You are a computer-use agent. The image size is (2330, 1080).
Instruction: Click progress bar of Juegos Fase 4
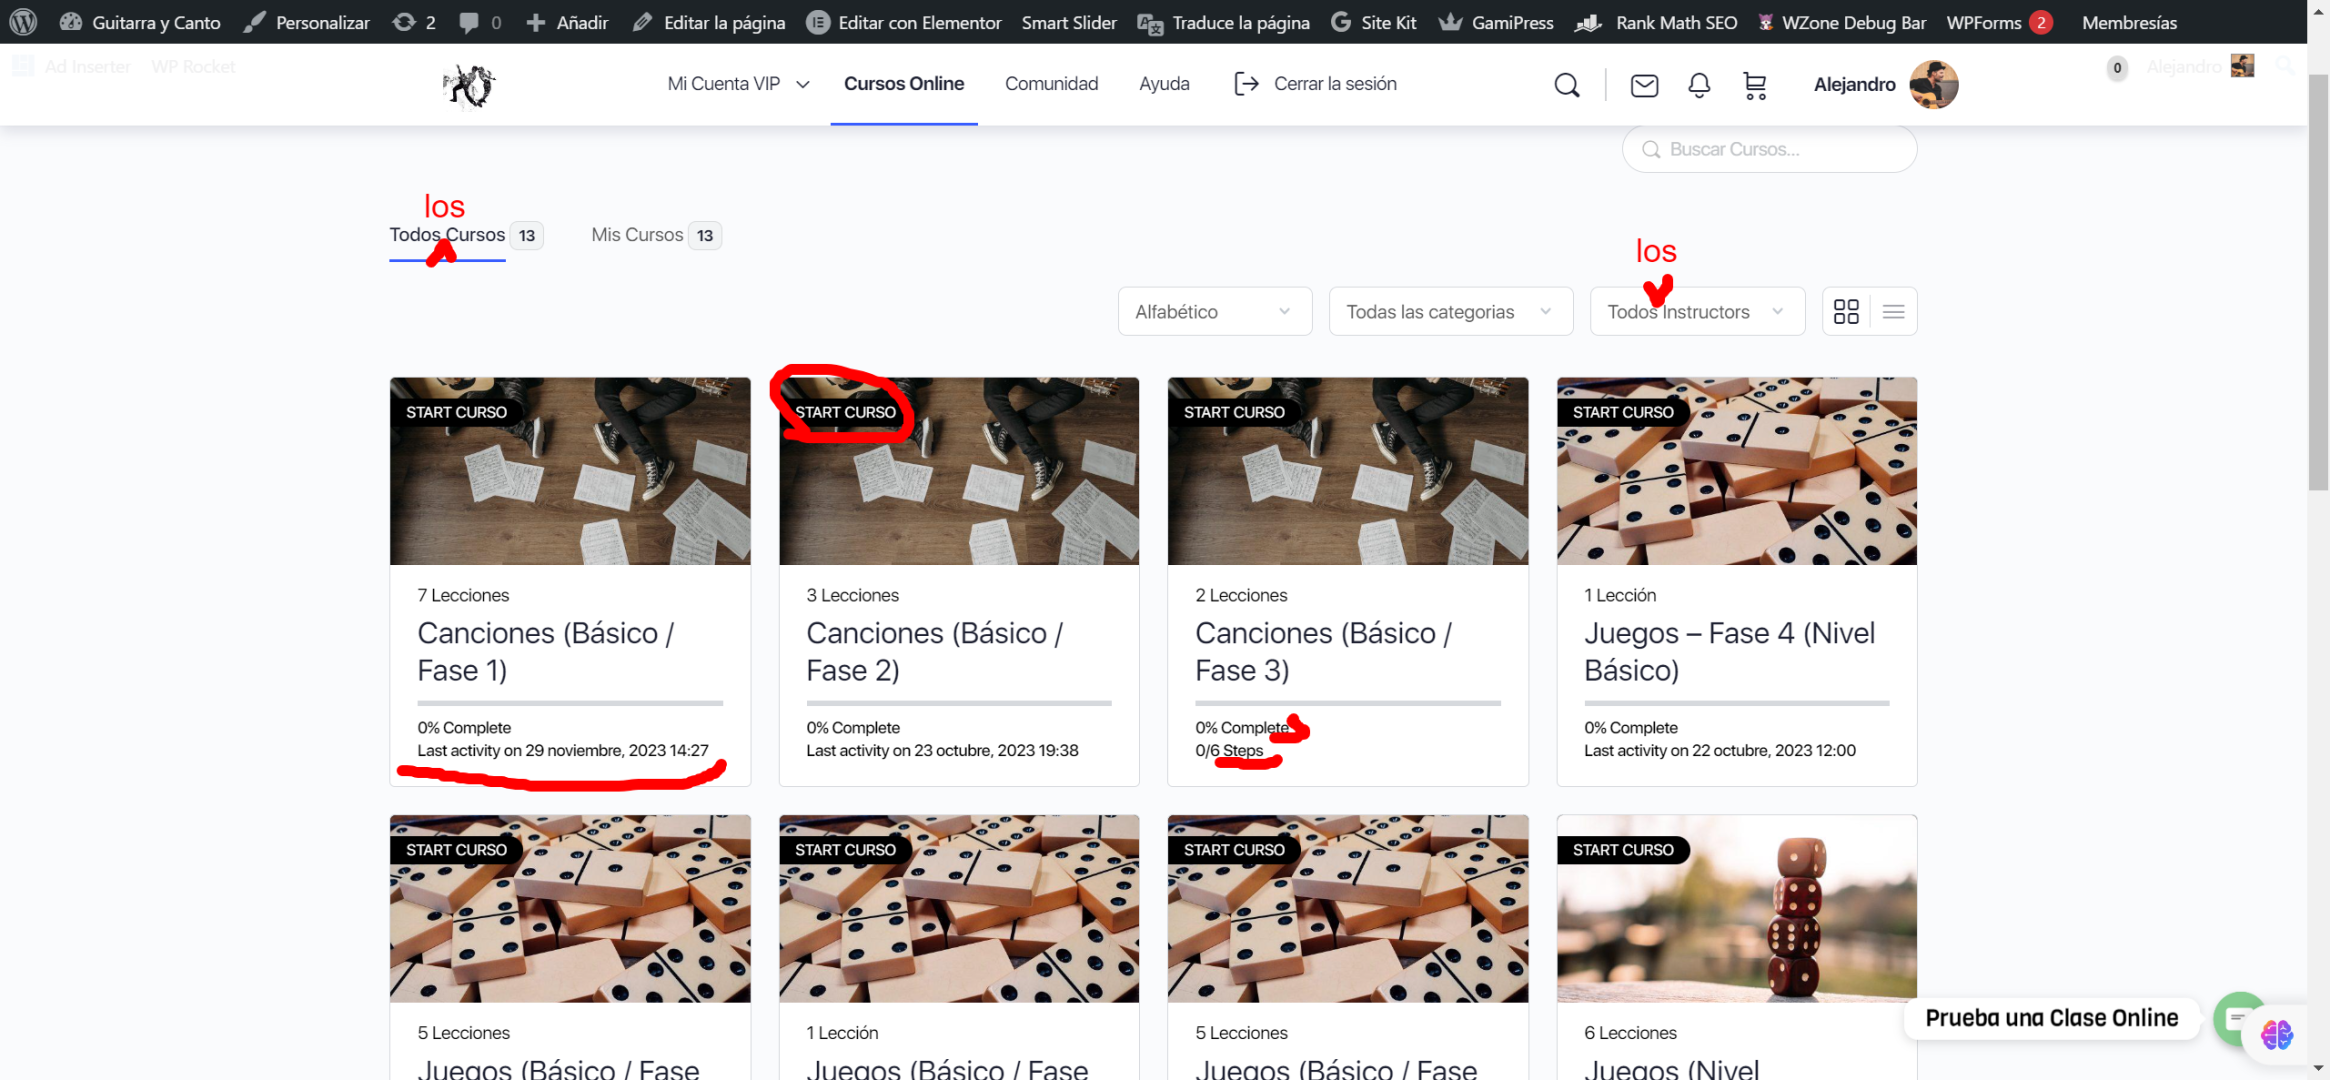1737,703
